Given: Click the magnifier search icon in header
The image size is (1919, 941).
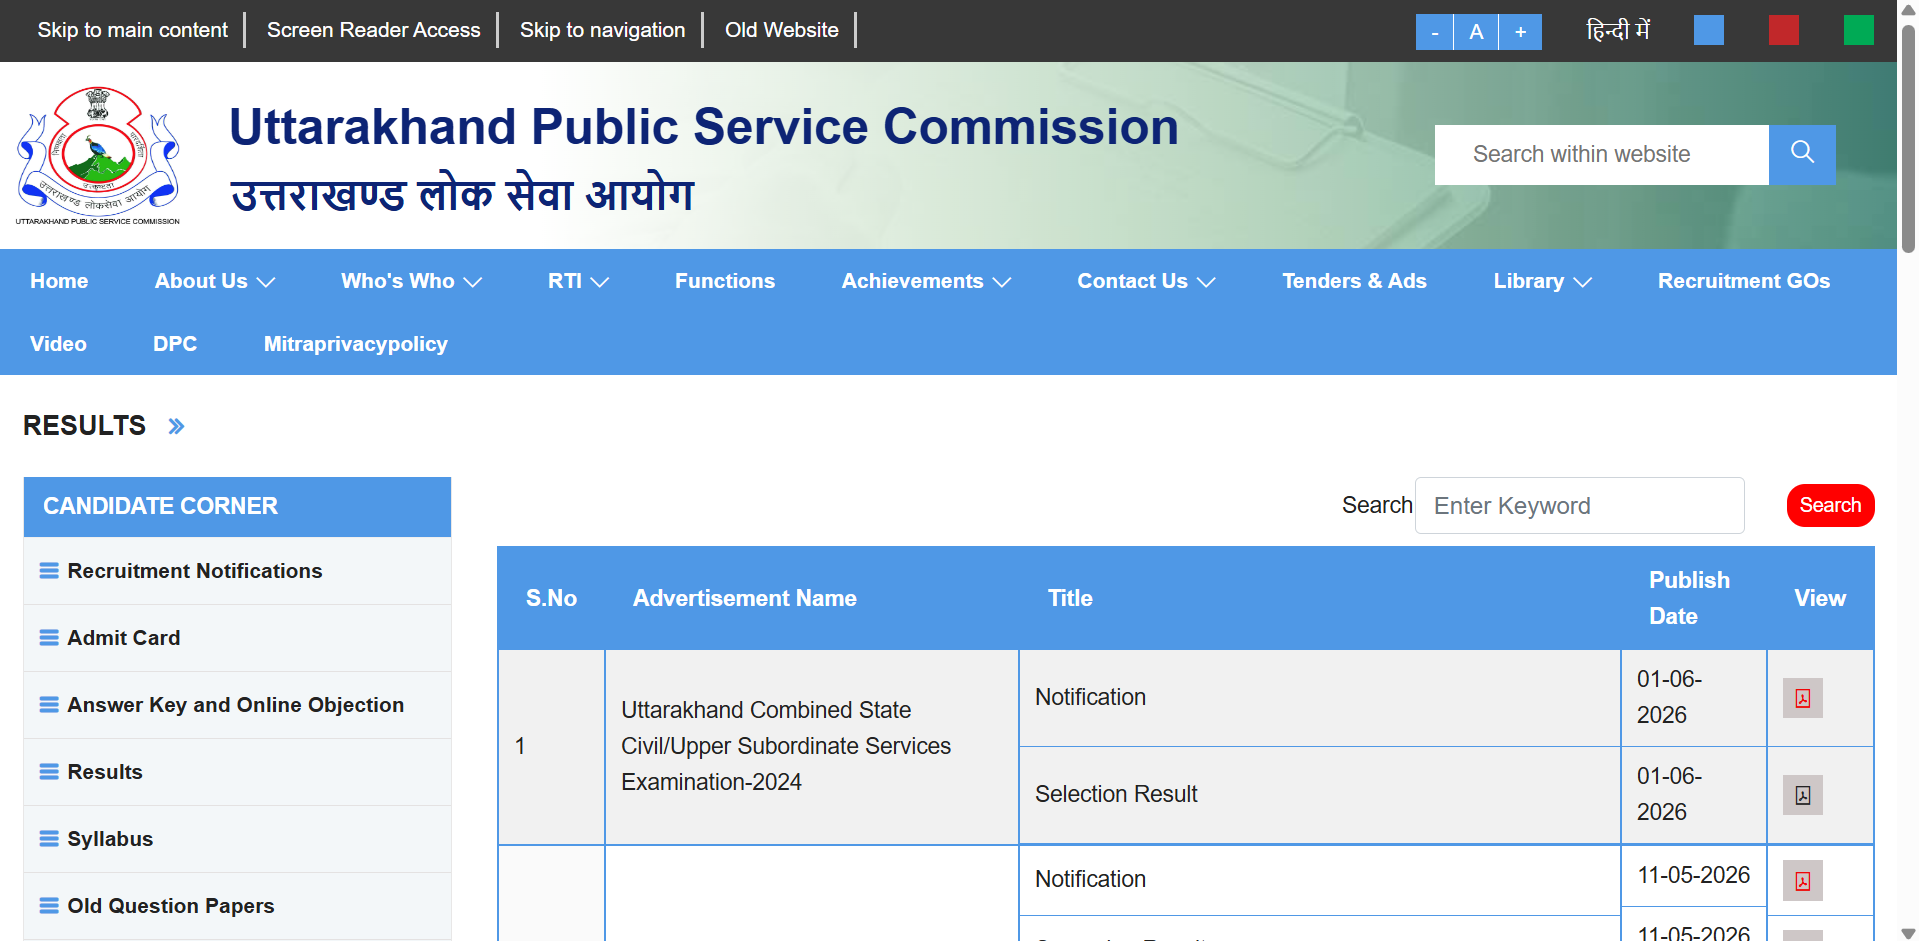Looking at the screenshot, I should 1802,154.
